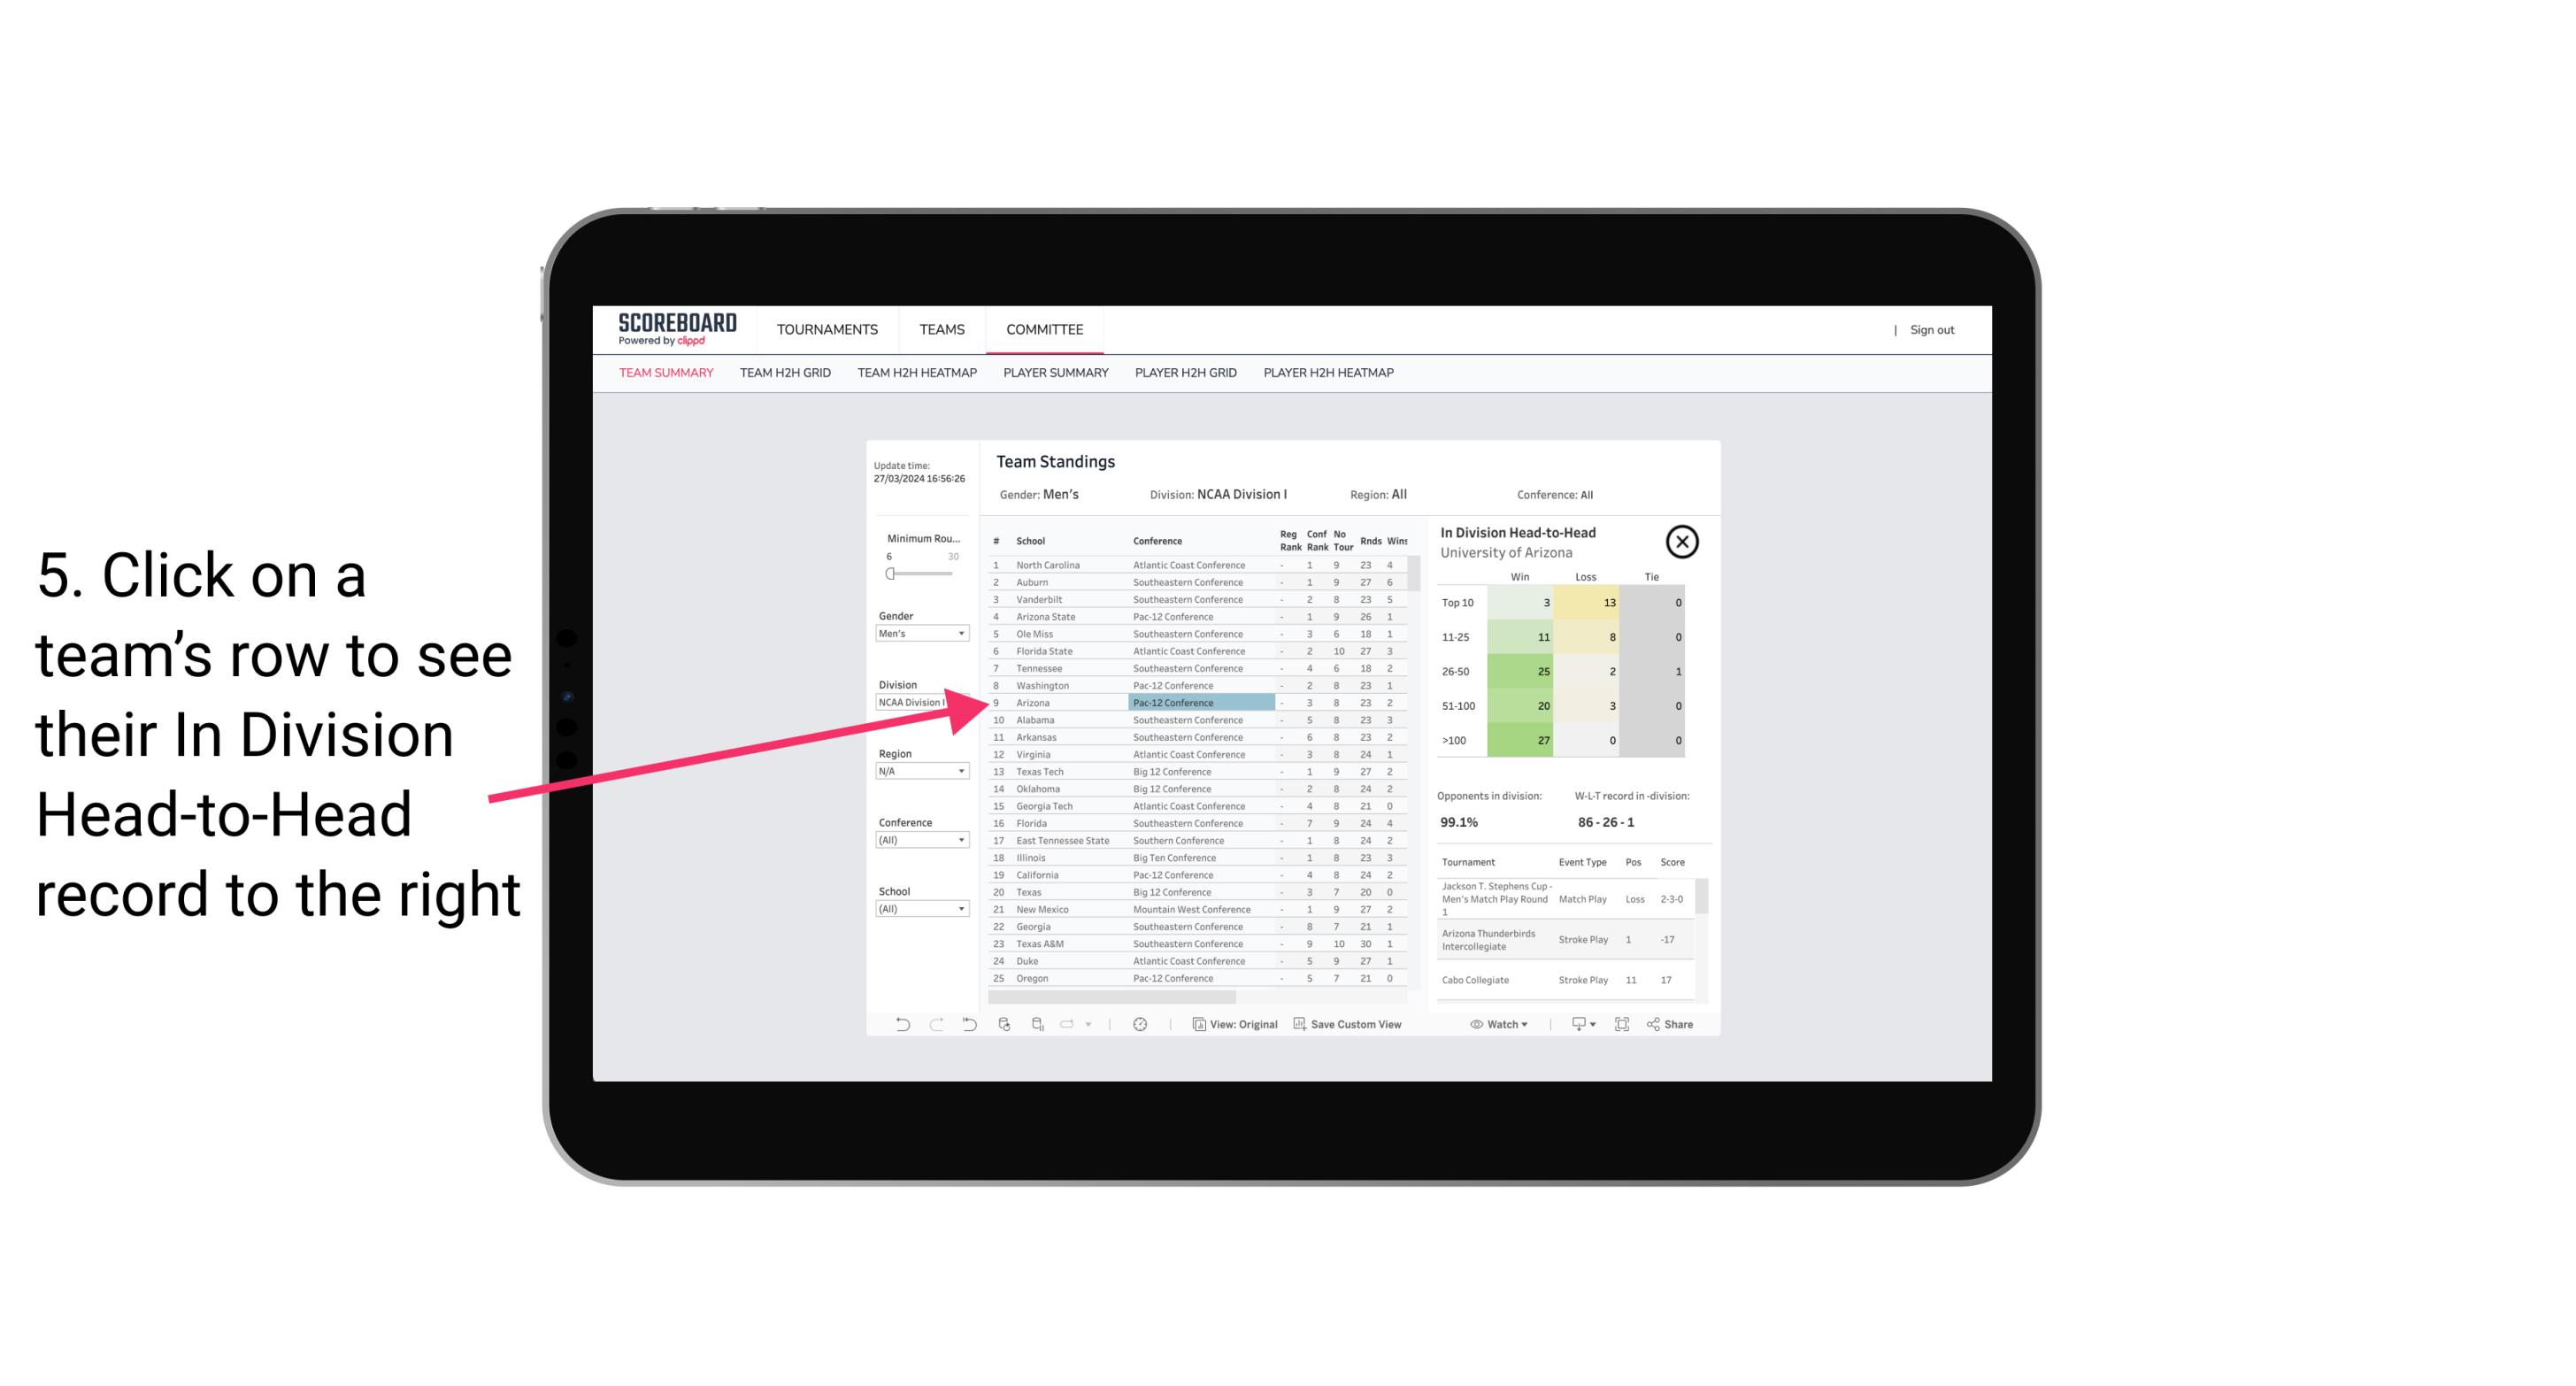
Task: Click the Reset/refresh history icon
Action: (x=965, y=1024)
